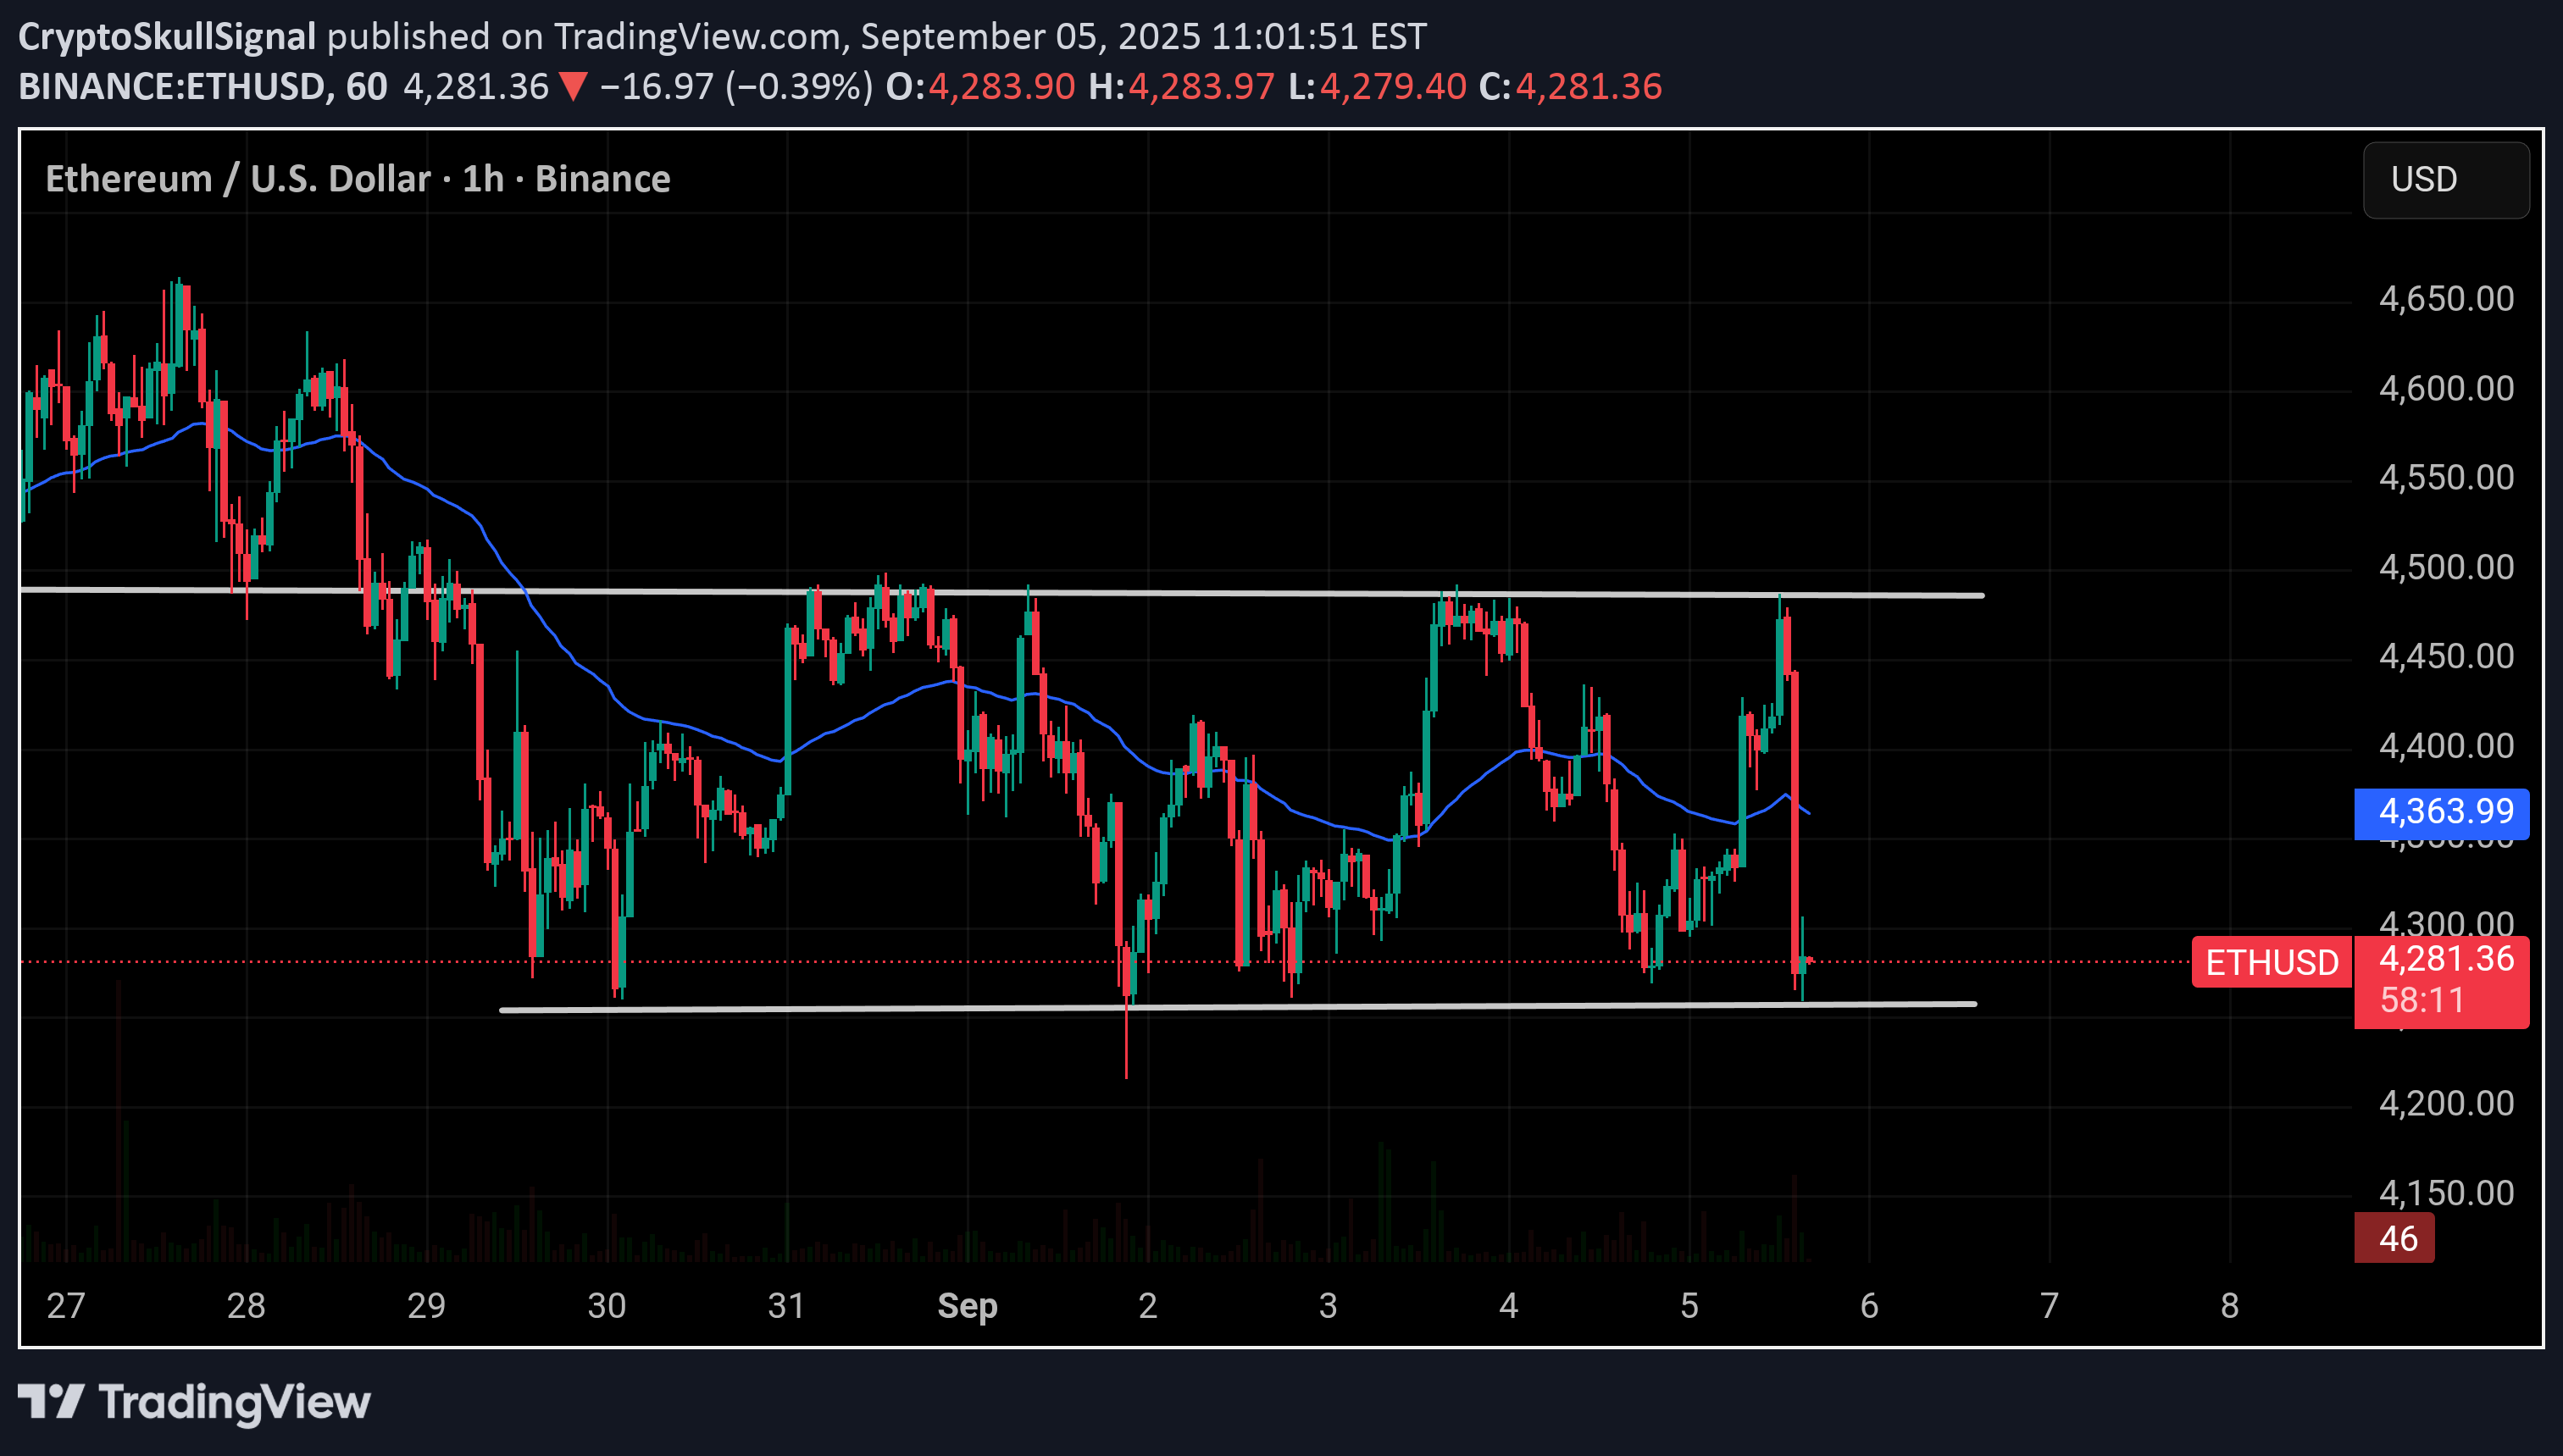2563x1456 pixels.
Task: Click the 4,650.00 price axis label
Action: [x=2446, y=299]
